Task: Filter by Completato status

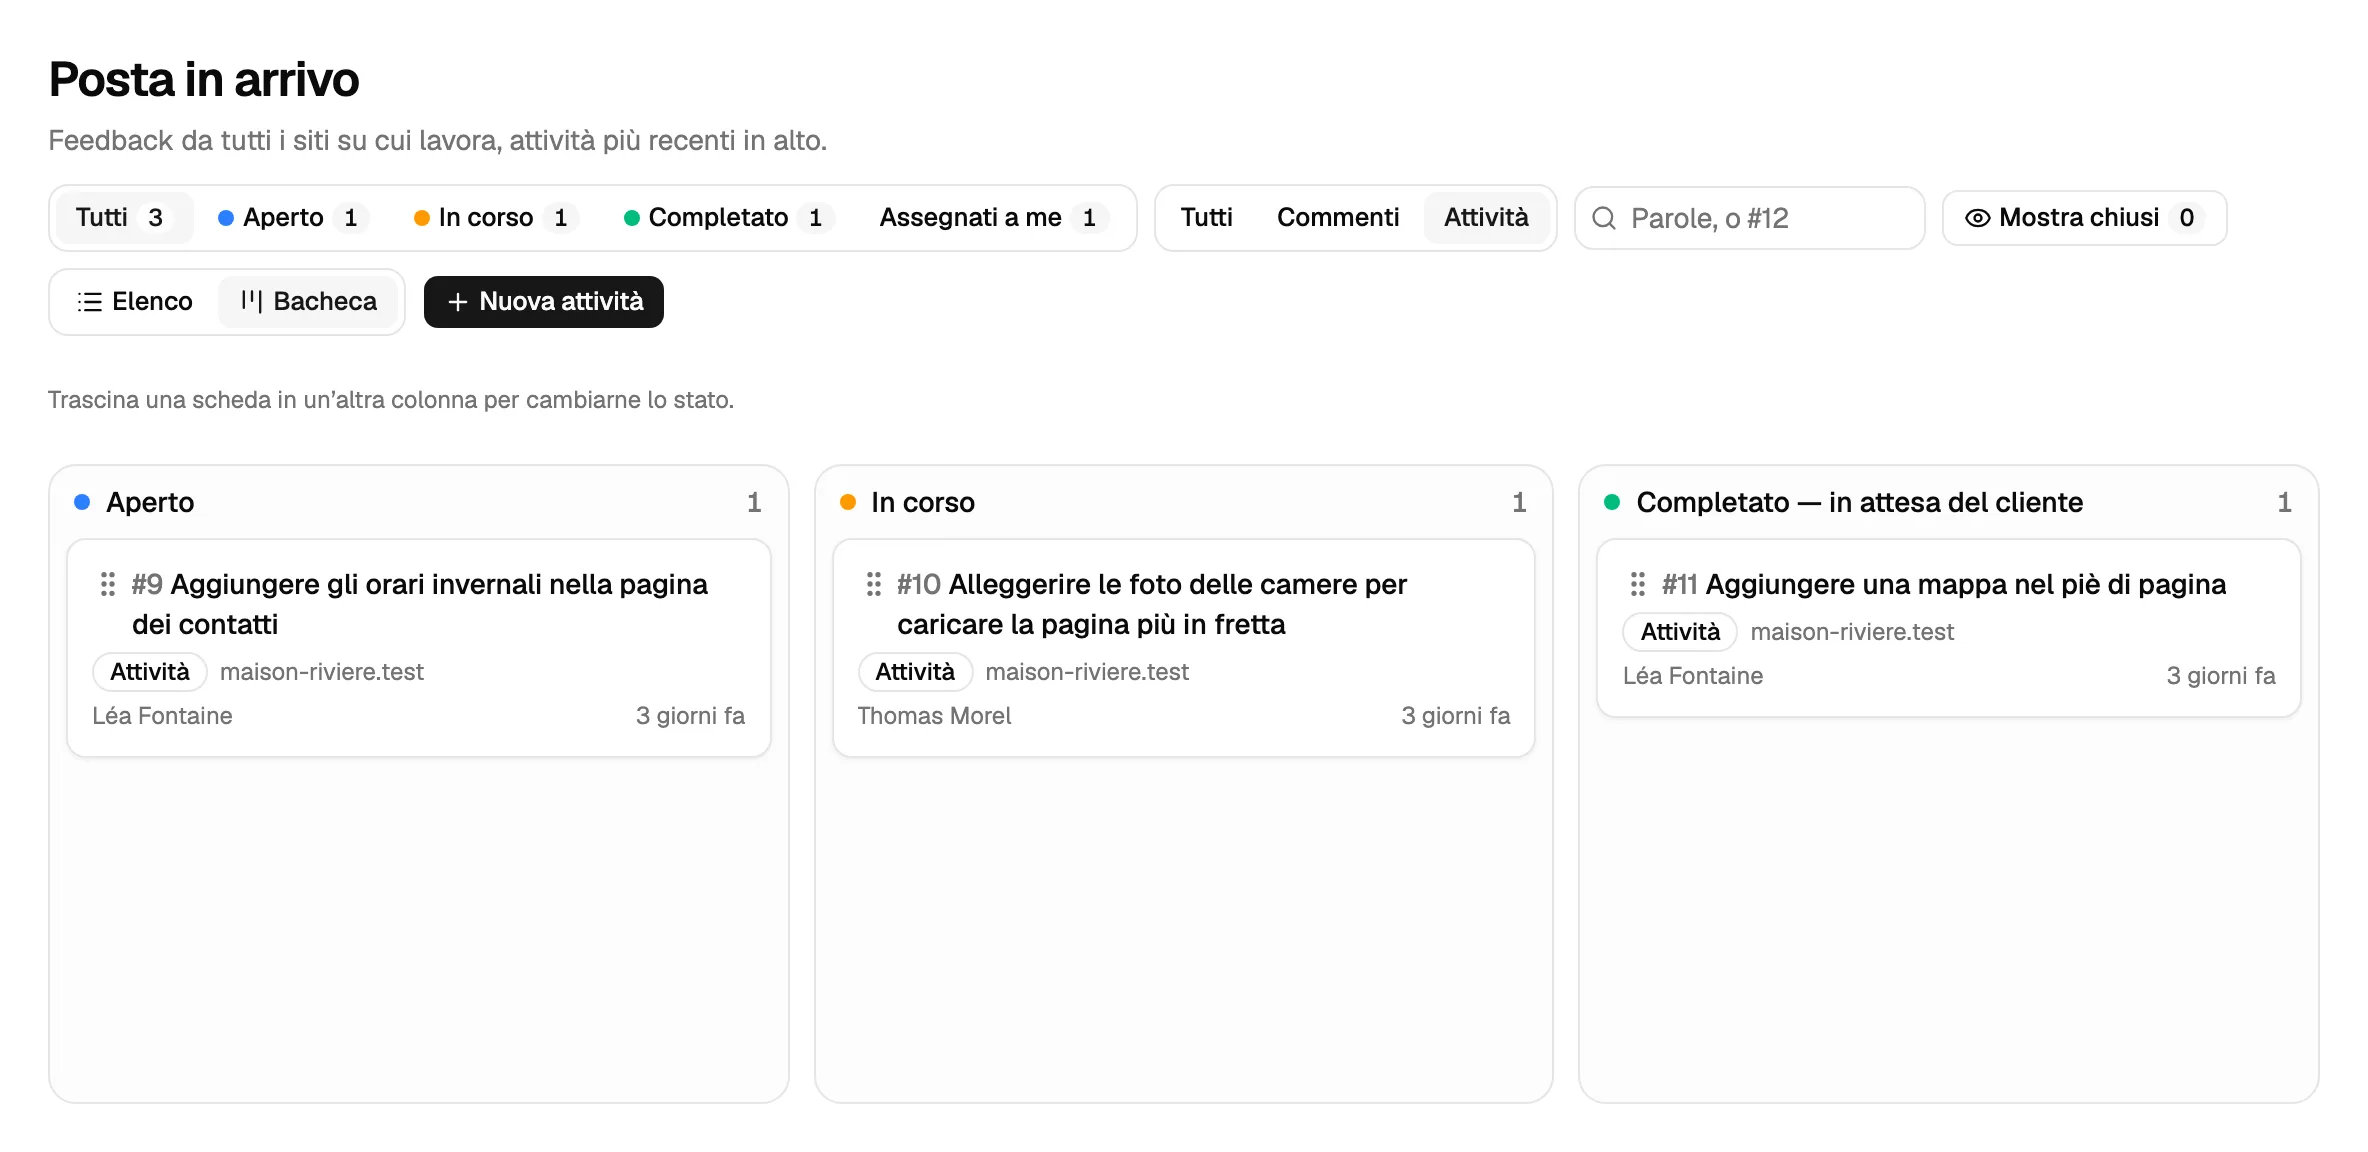Action: (x=728, y=218)
